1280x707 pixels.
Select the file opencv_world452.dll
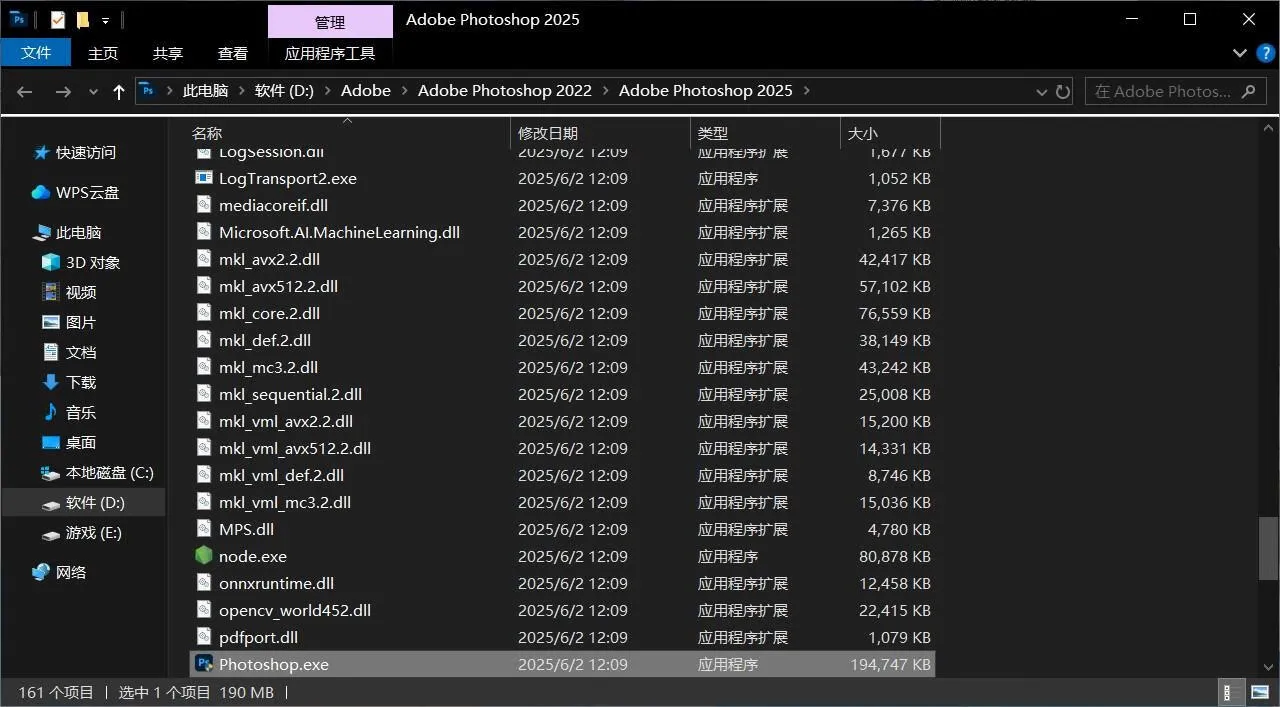pyautogui.click(x=295, y=610)
